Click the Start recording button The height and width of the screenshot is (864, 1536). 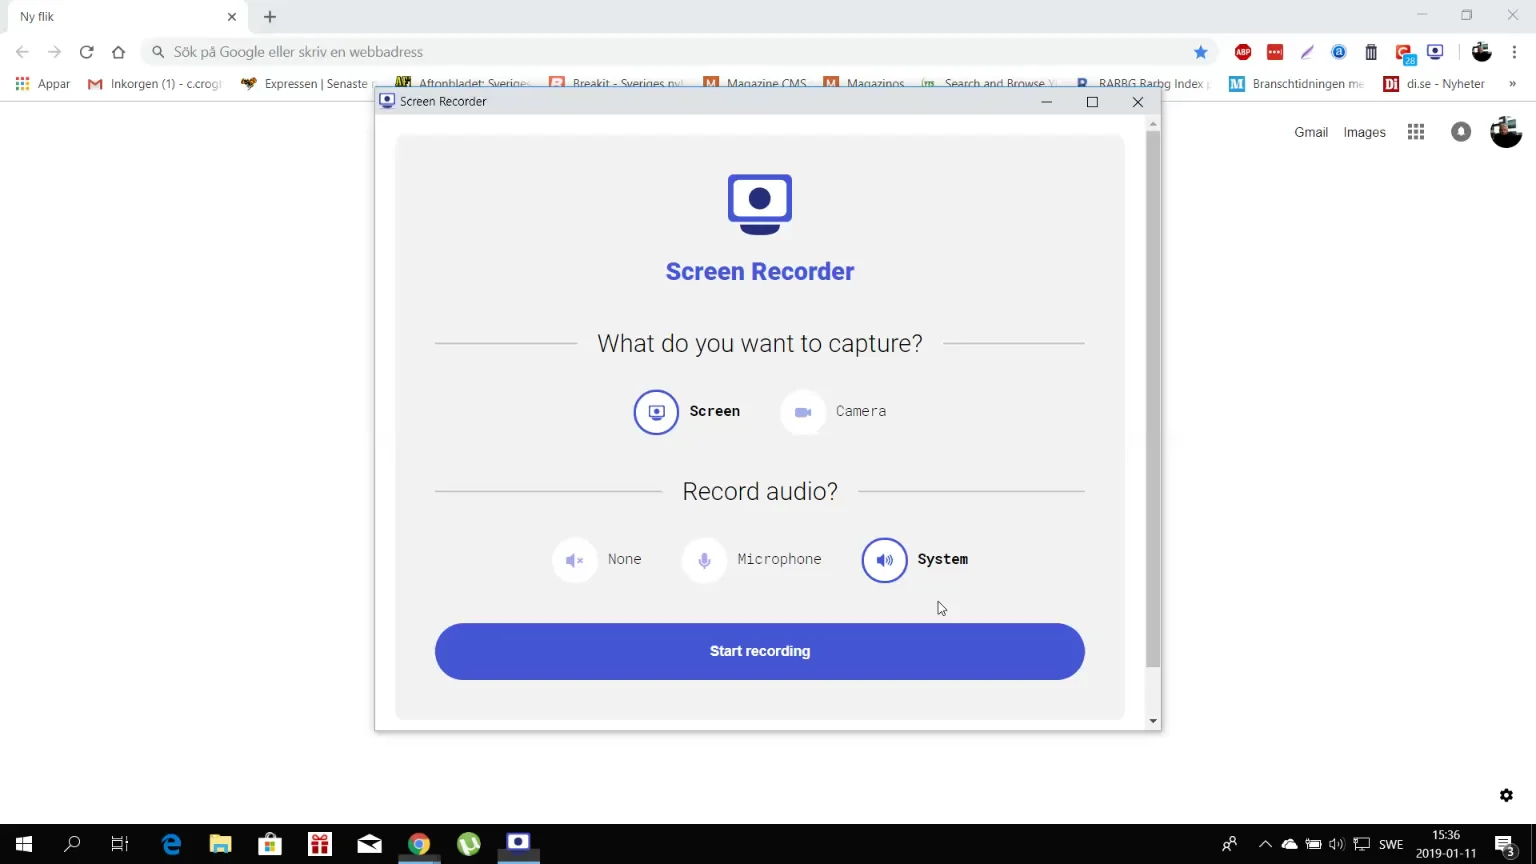(x=759, y=652)
